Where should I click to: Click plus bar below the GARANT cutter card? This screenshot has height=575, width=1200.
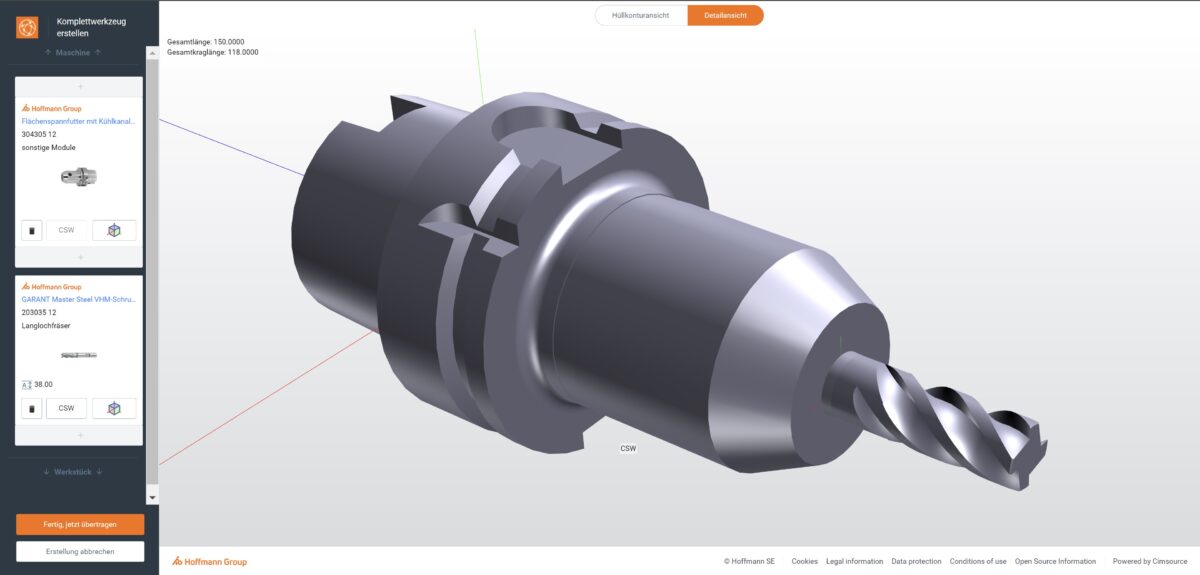coord(80,435)
